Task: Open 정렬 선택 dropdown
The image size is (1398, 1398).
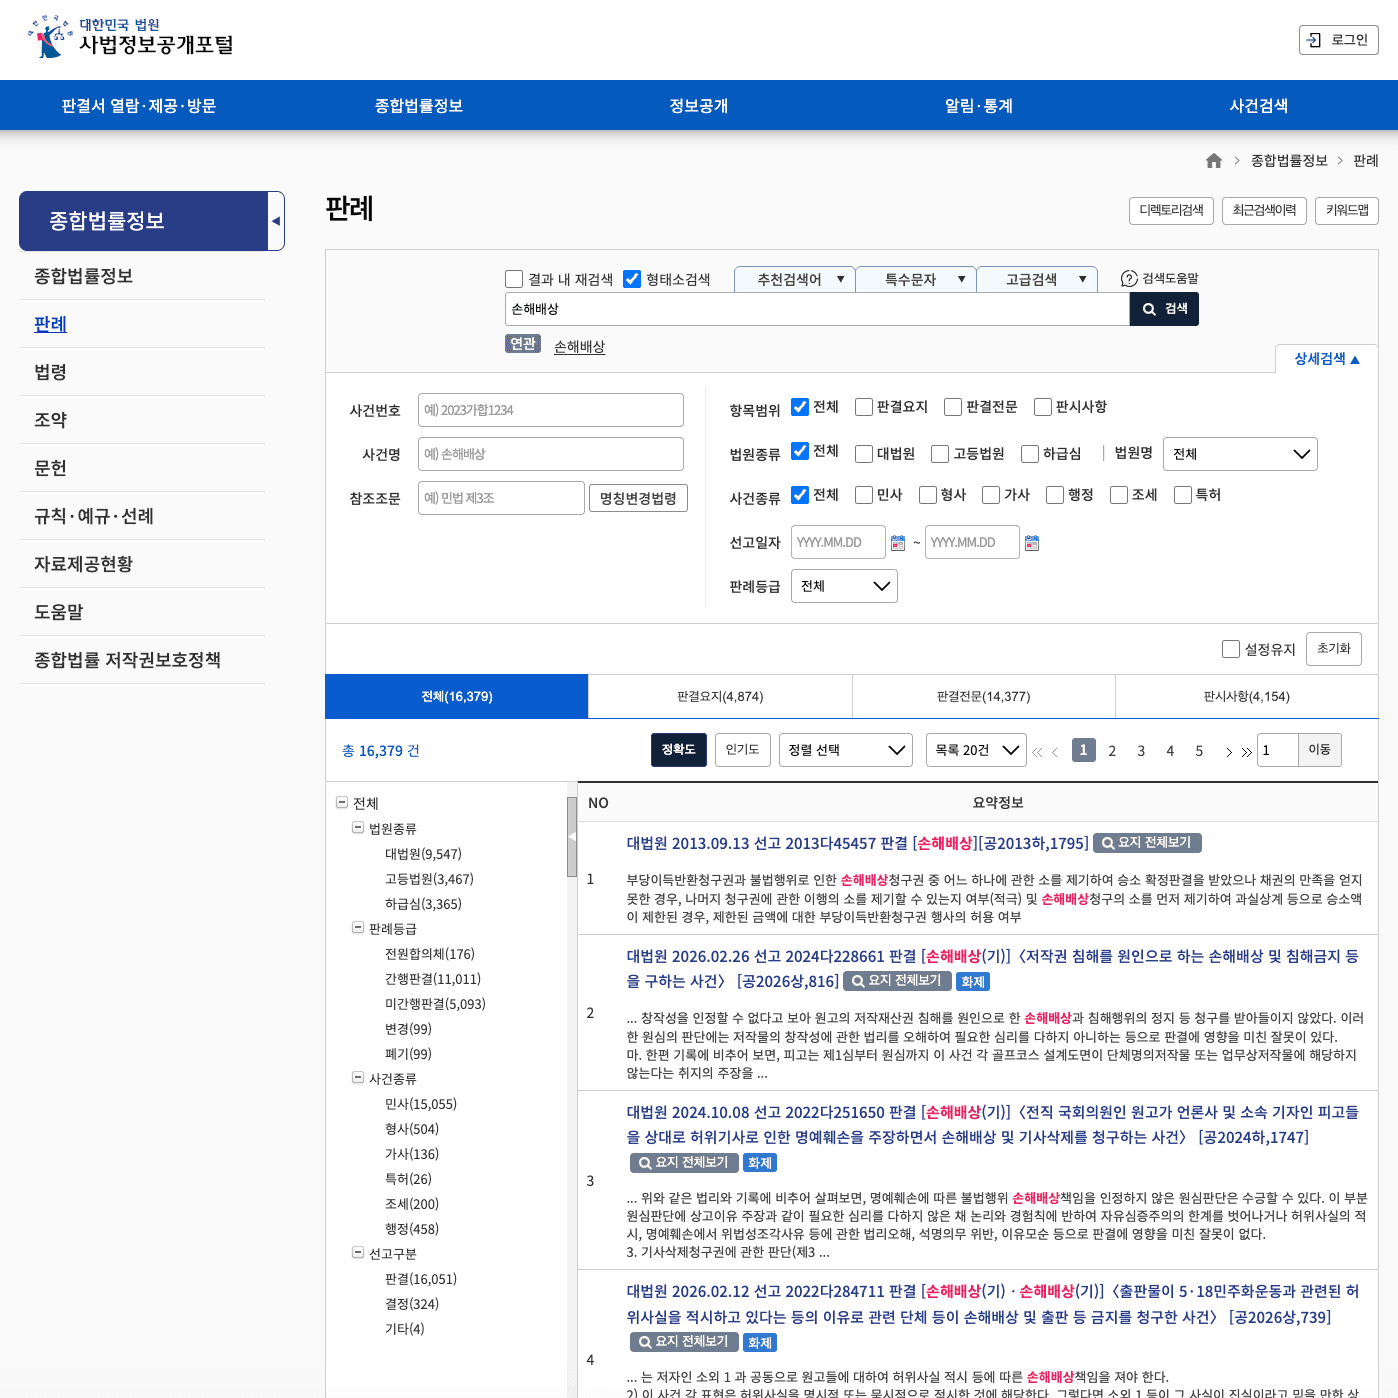Action: click(x=846, y=750)
